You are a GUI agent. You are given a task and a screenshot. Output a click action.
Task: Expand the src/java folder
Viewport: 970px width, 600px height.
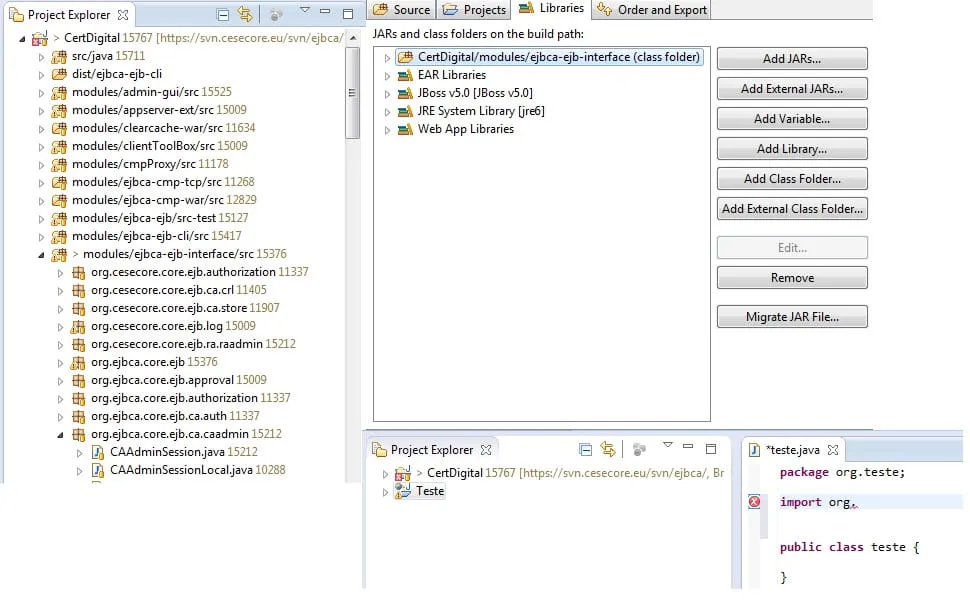click(41, 57)
